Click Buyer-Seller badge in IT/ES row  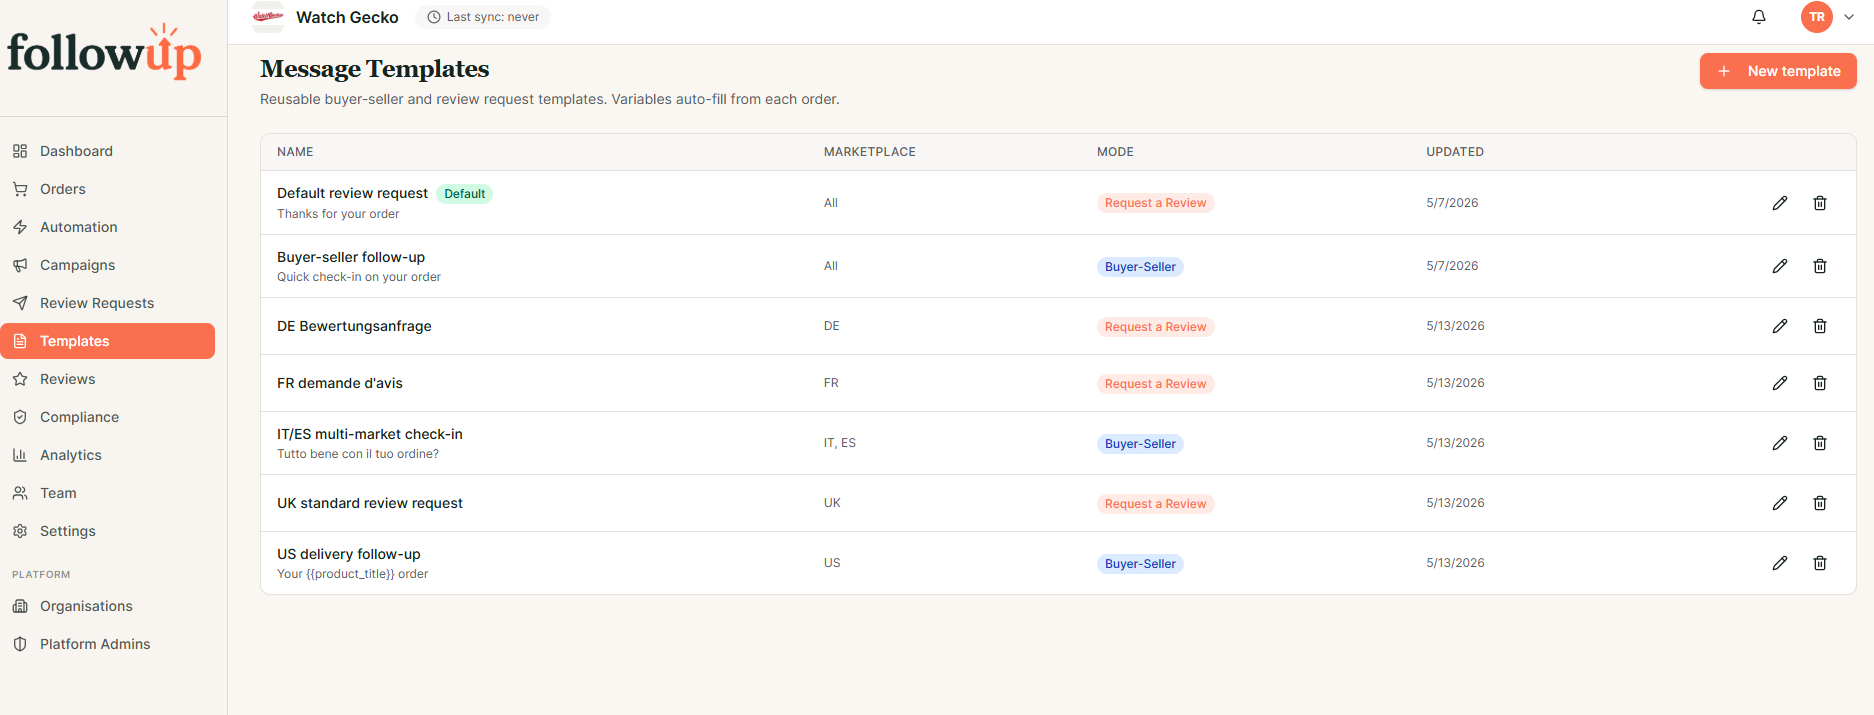(x=1140, y=444)
